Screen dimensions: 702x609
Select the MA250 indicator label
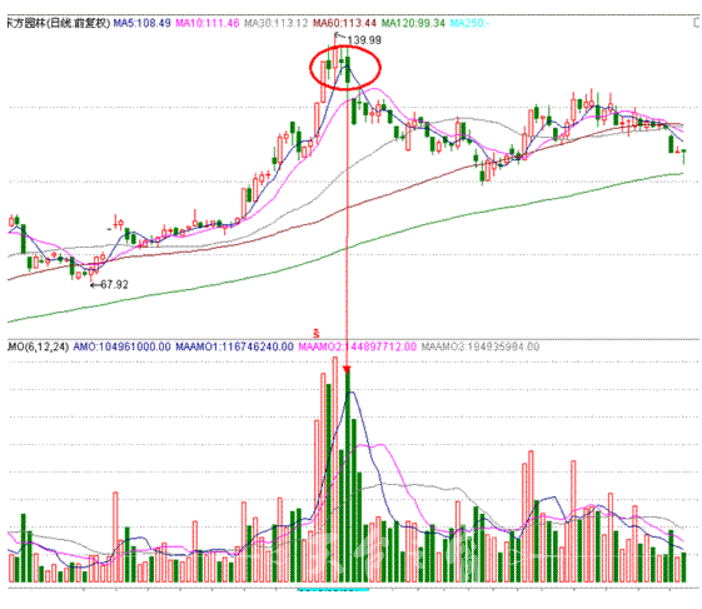pyautogui.click(x=469, y=23)
